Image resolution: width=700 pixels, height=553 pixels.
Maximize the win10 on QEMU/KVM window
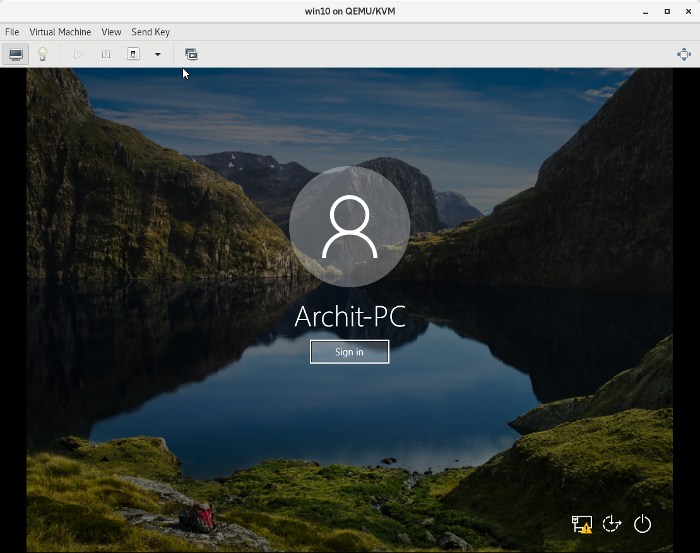(667, 11)
